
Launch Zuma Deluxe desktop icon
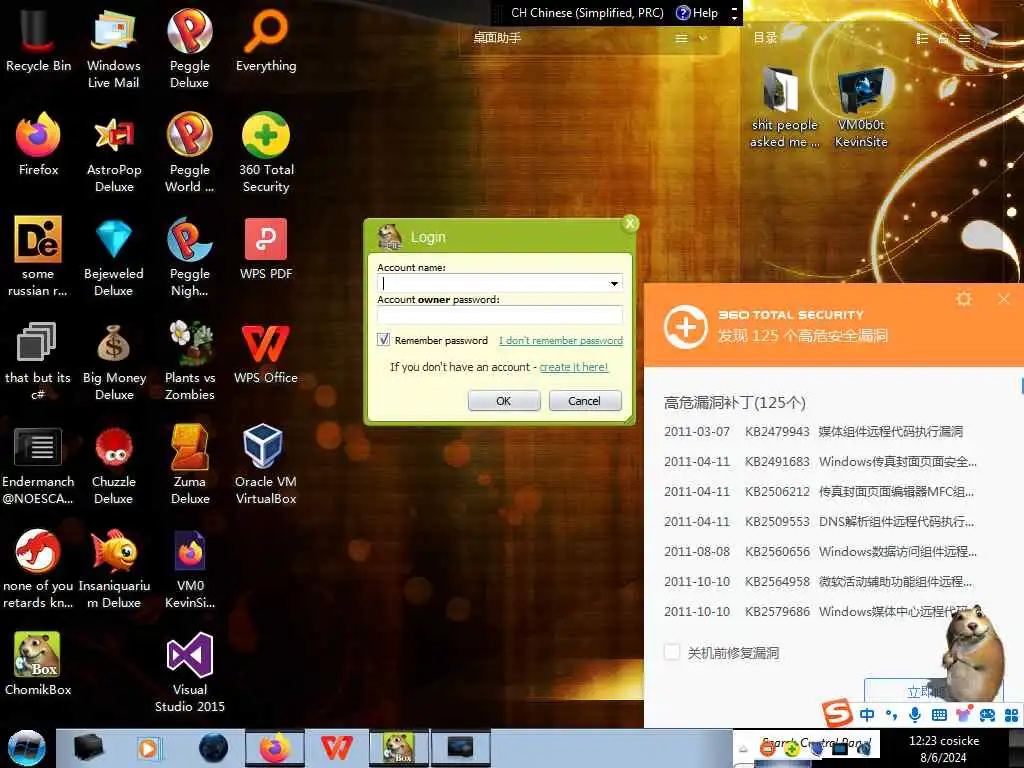[189, 464]
